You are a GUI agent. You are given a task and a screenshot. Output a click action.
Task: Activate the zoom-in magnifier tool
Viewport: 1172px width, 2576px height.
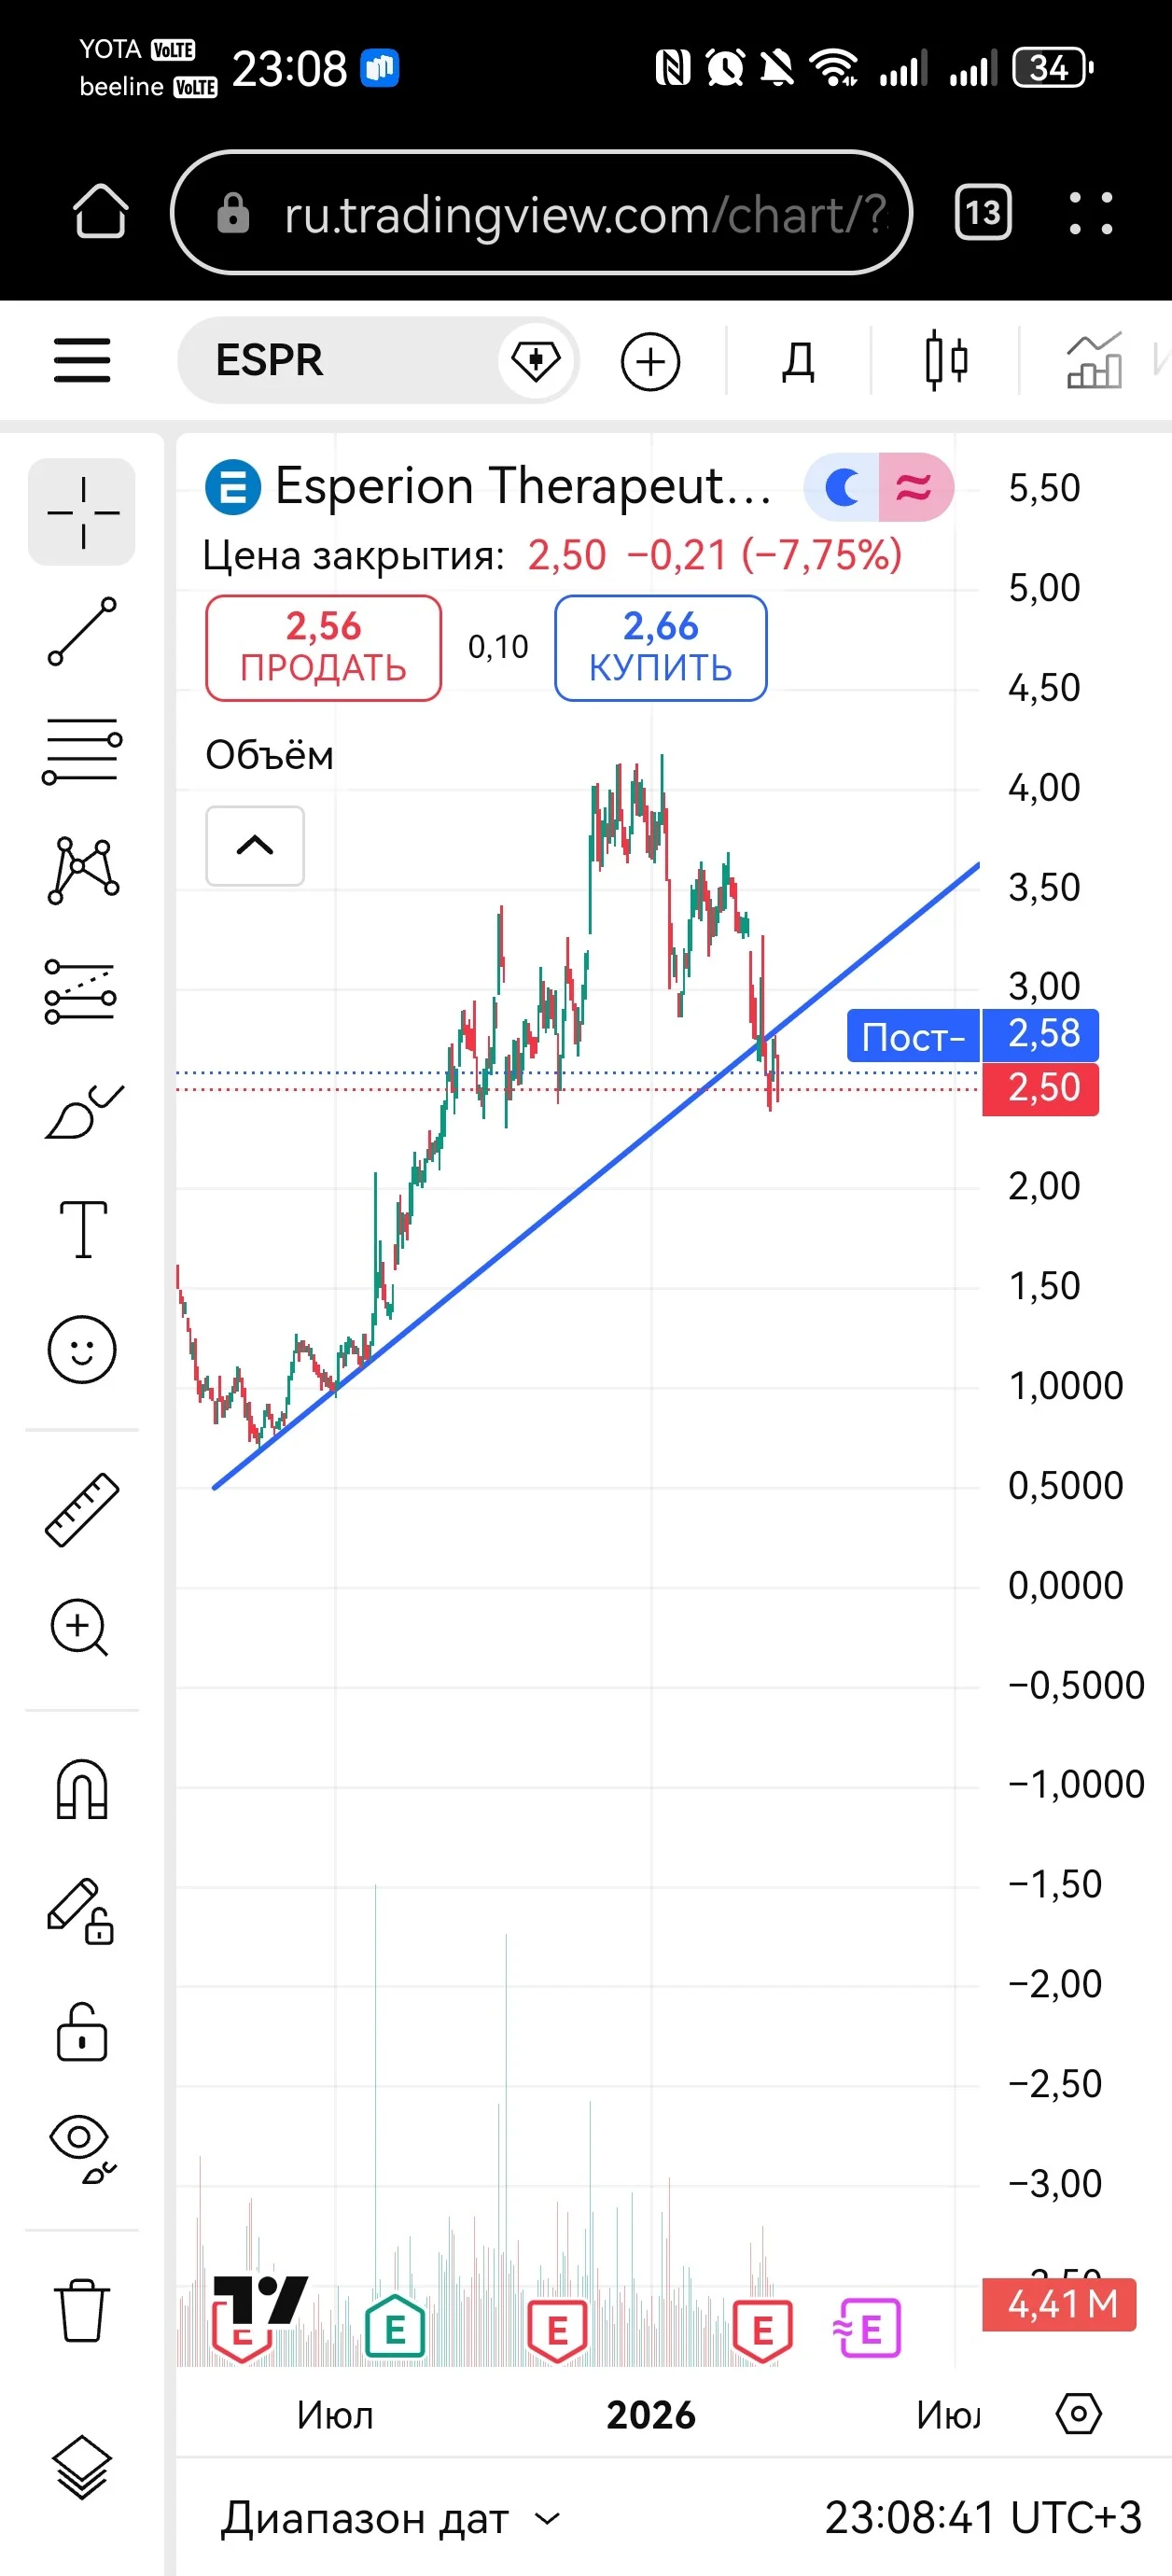[80, 1628]
